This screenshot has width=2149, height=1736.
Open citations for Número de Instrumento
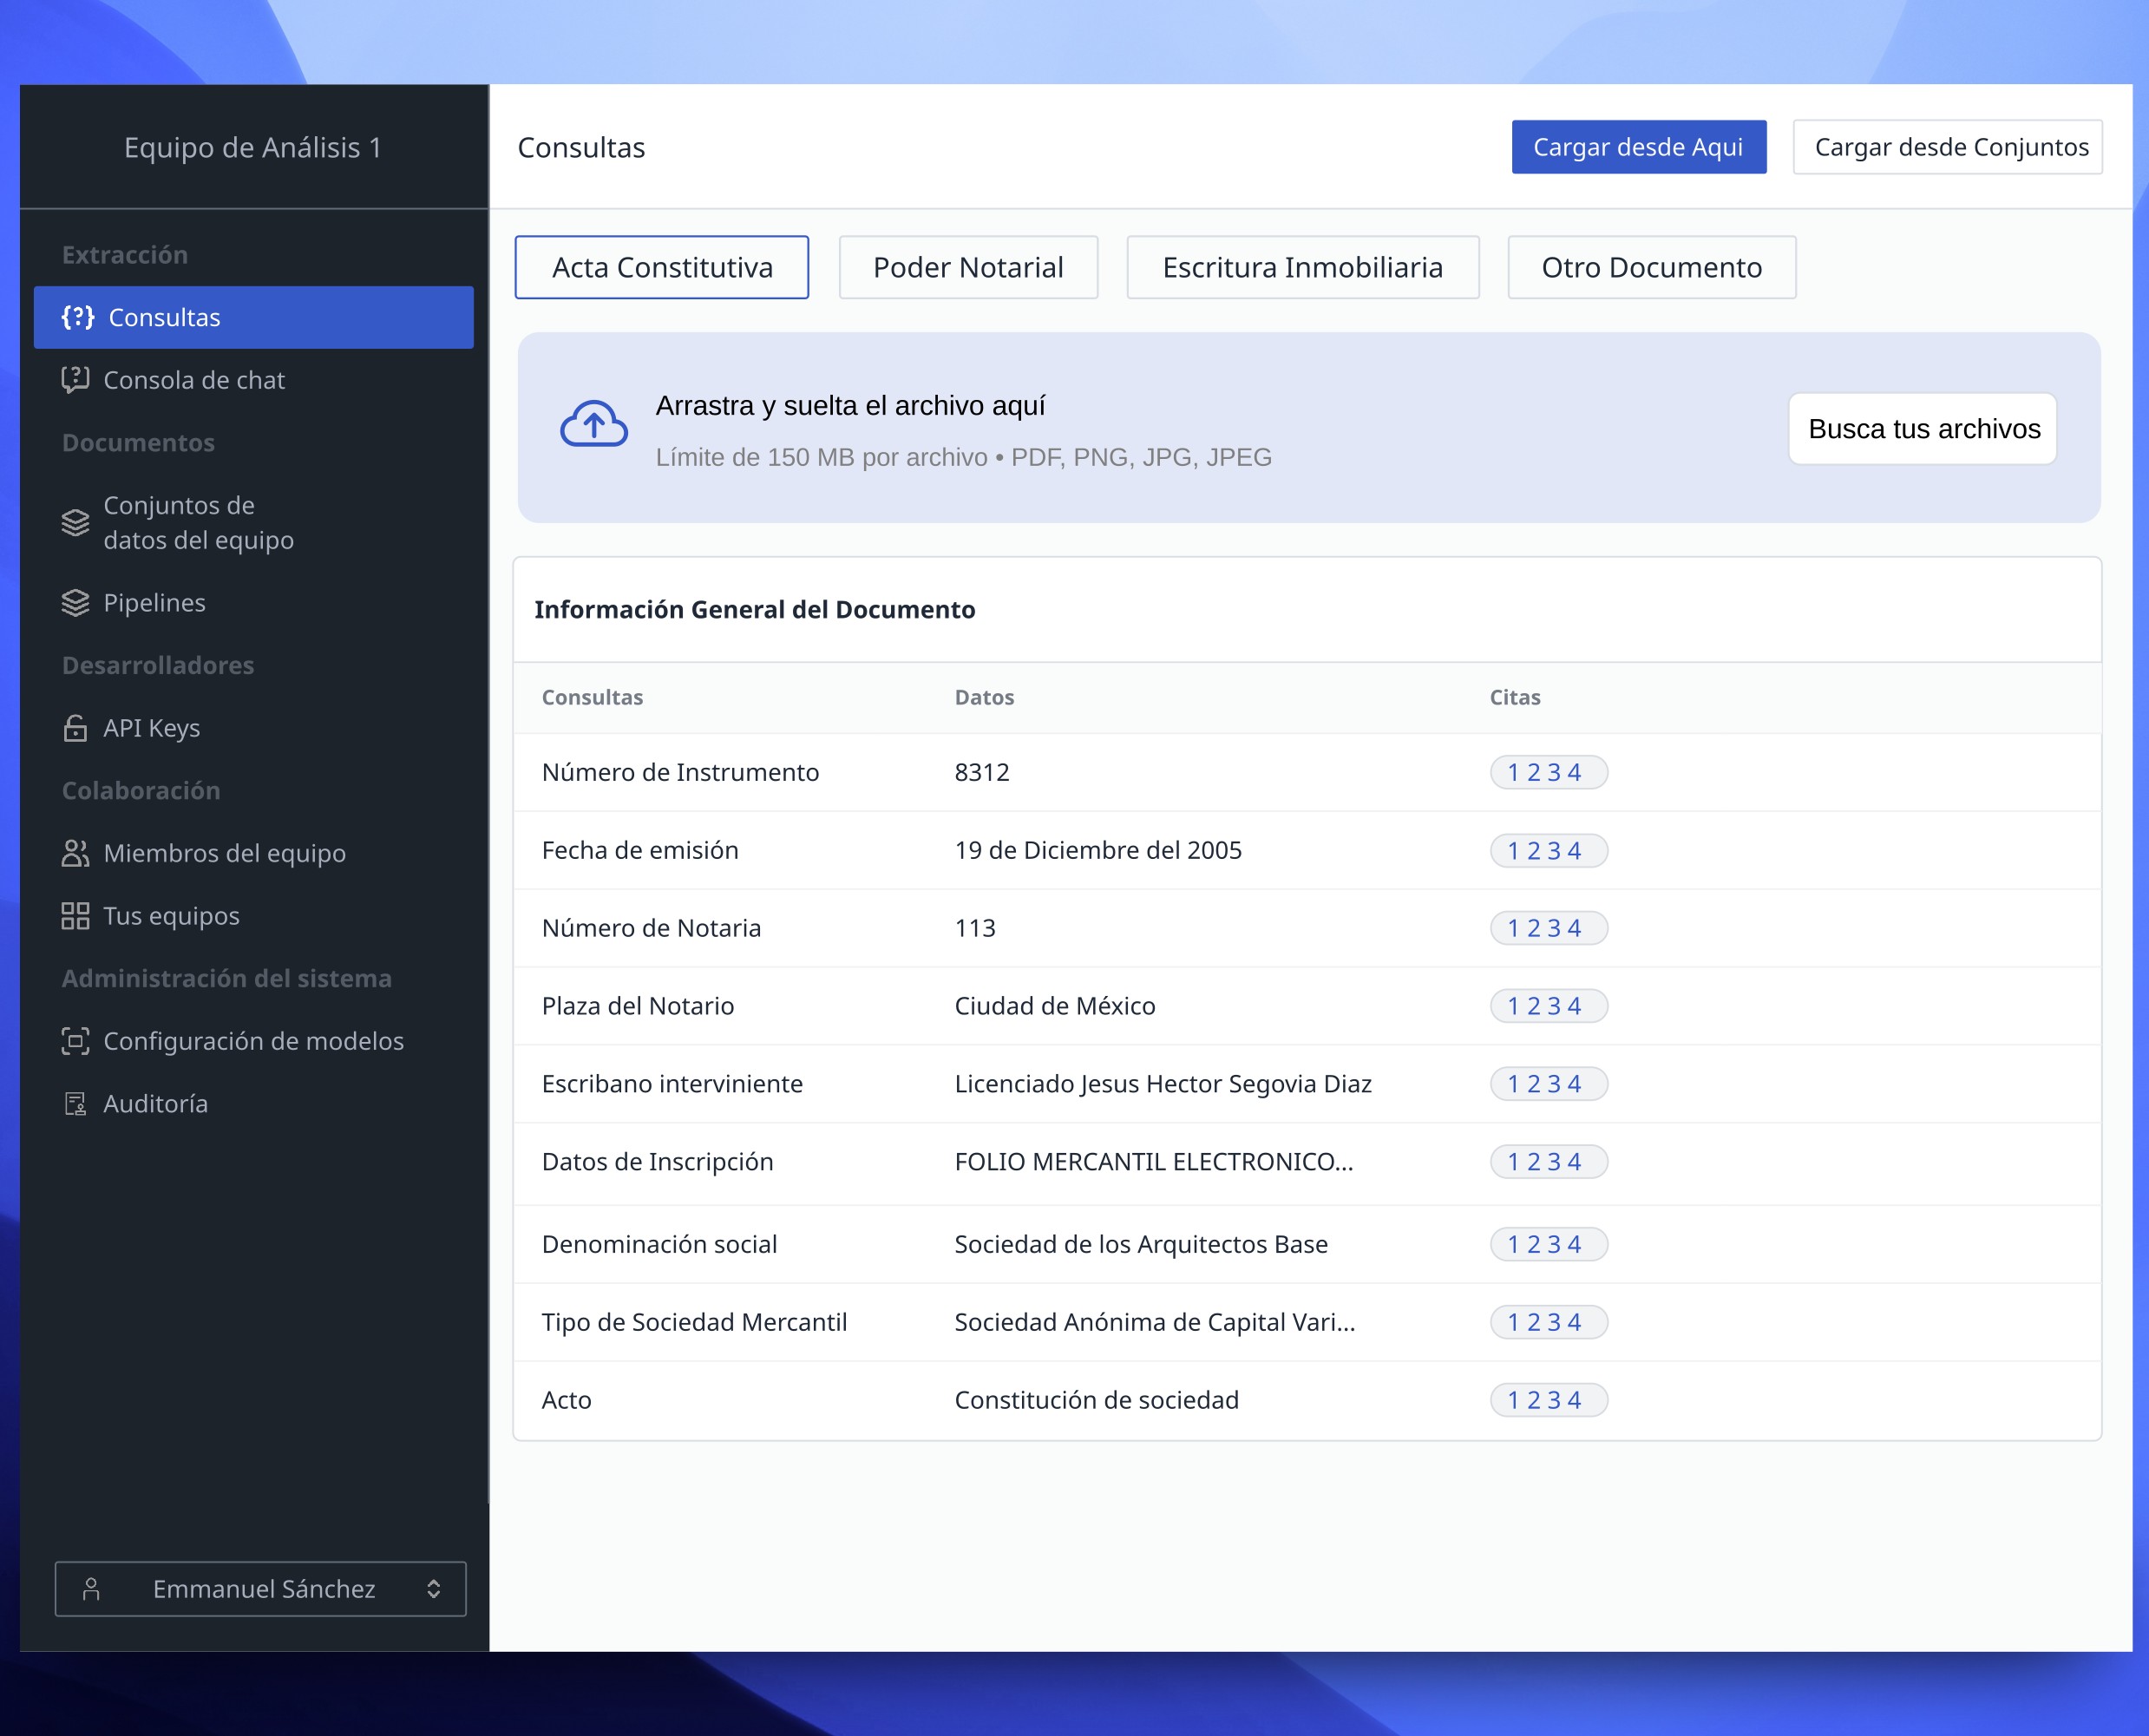[1549, 772]
